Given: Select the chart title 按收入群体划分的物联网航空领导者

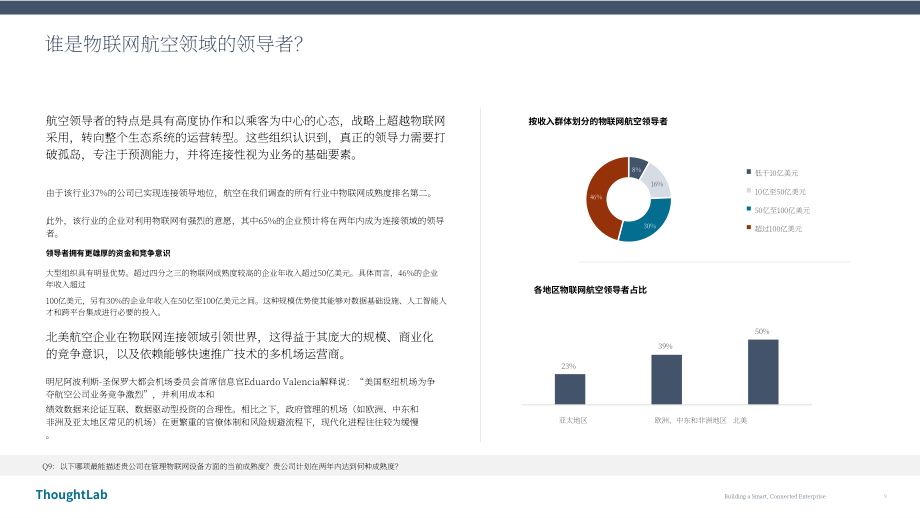Looking at the screenshot, I should pos(598,121).
